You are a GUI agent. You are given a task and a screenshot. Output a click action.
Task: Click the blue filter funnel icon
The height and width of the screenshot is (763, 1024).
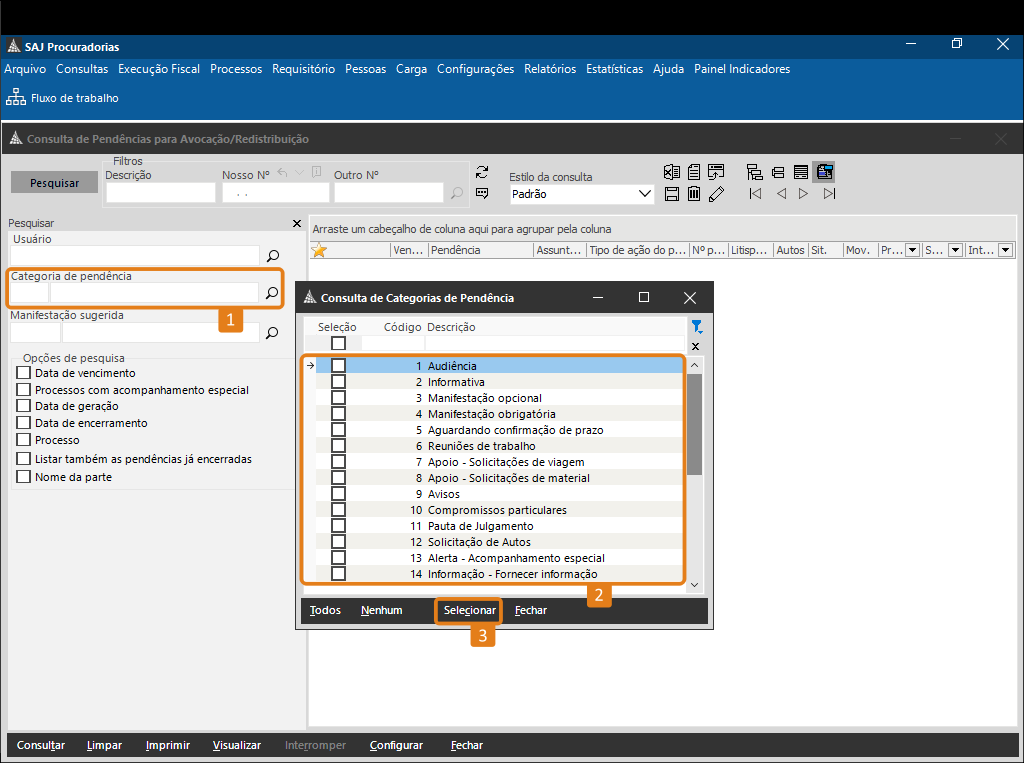coord(696,327)
